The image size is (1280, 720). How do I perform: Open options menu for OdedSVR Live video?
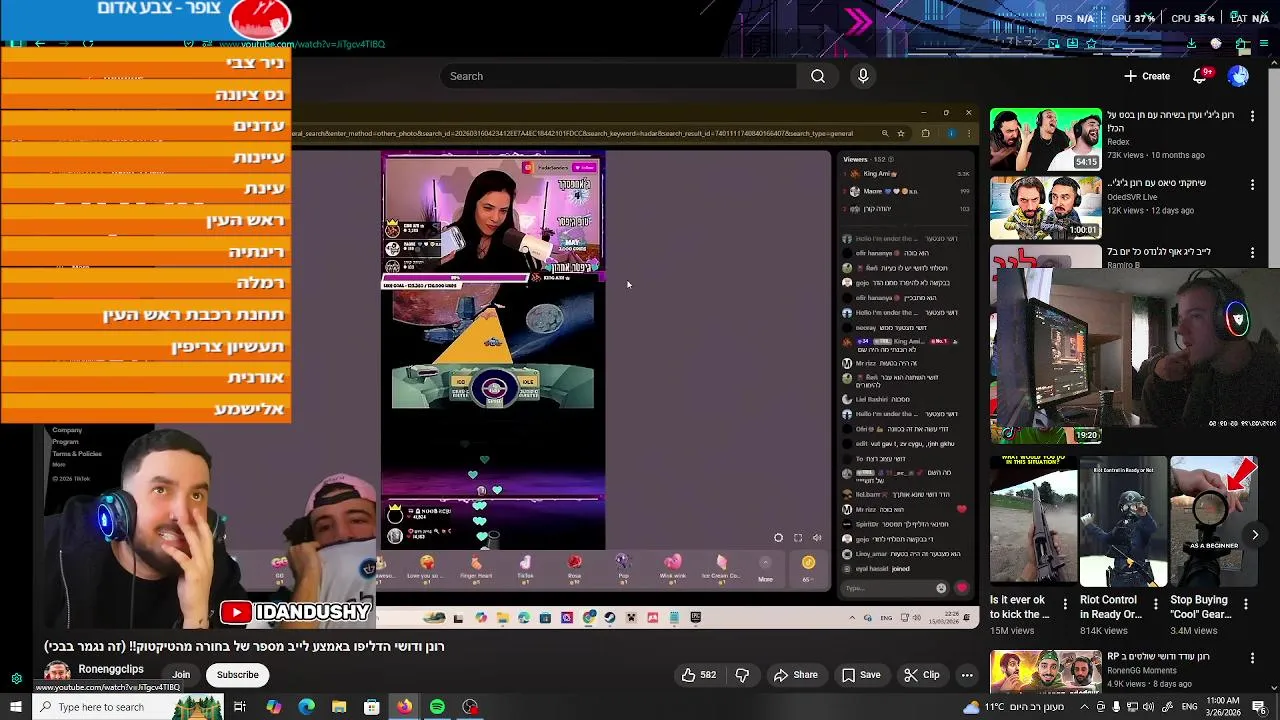[x=1252, y=184]
